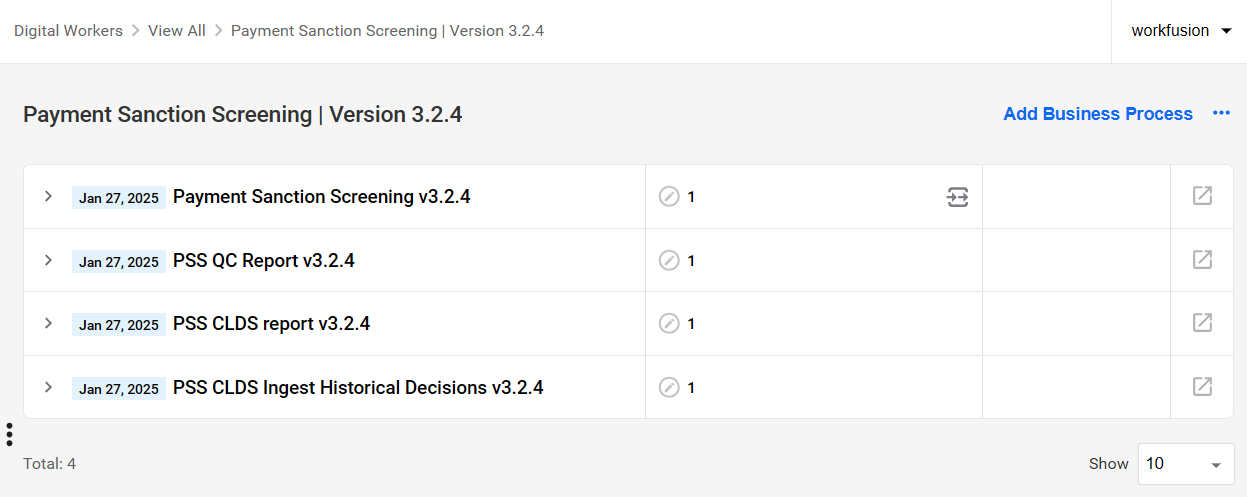Click the flow icon in Payment Sanction Screening row
This screenshot has height=497, width=1247.
click(x=958, y=197)
